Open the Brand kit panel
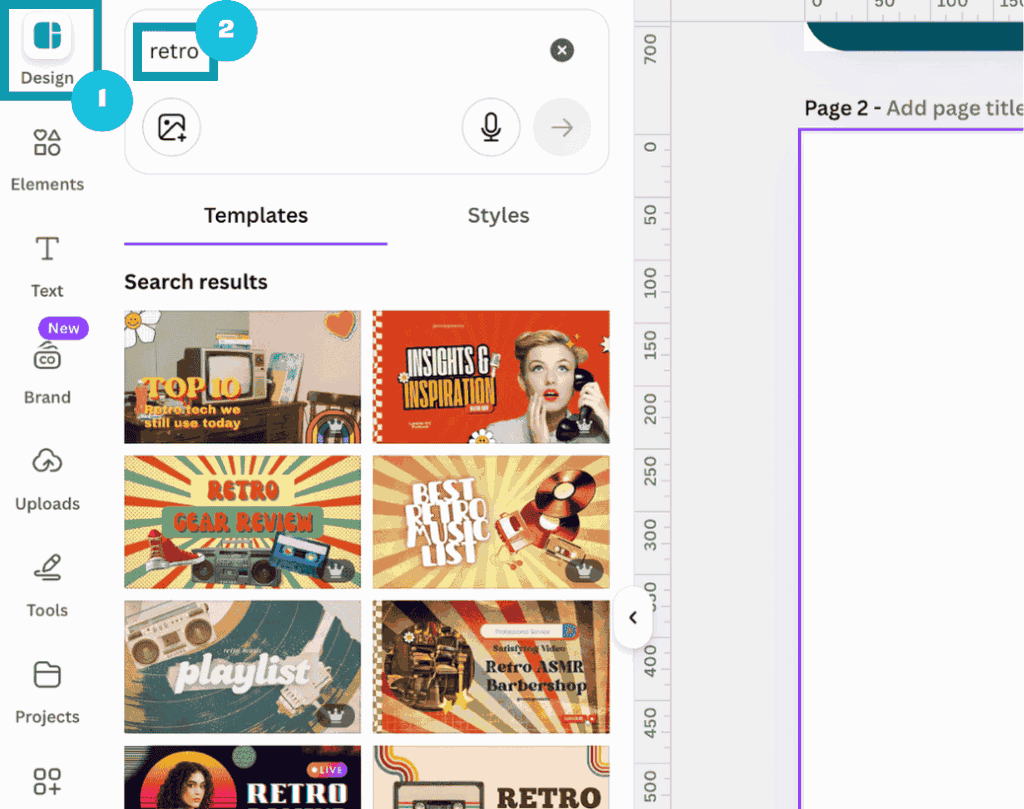 47,371
